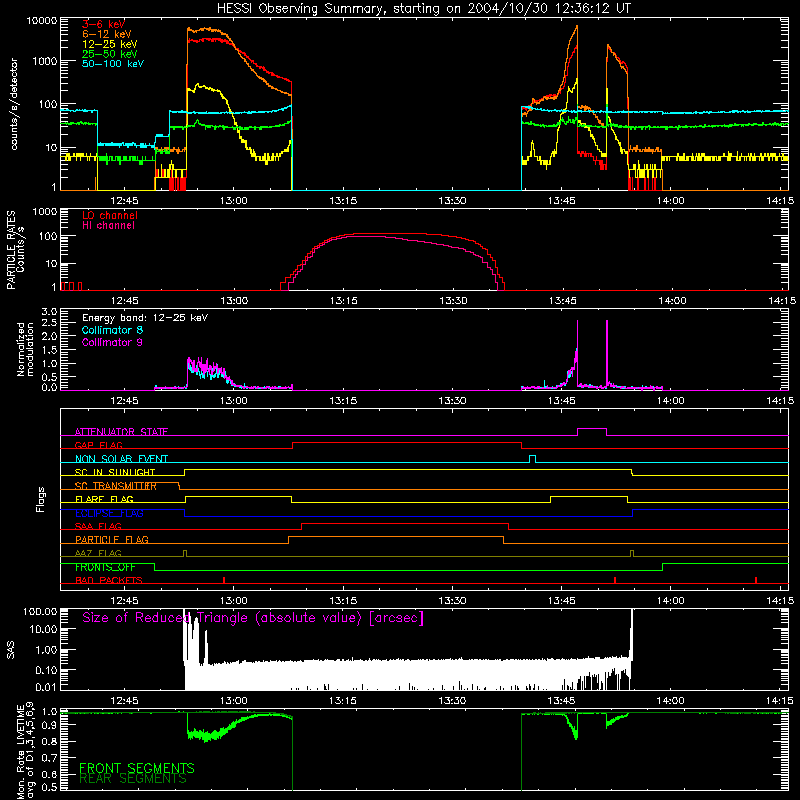
Task: Click the bad packets marker near 13:52
Action: (615, 580)
